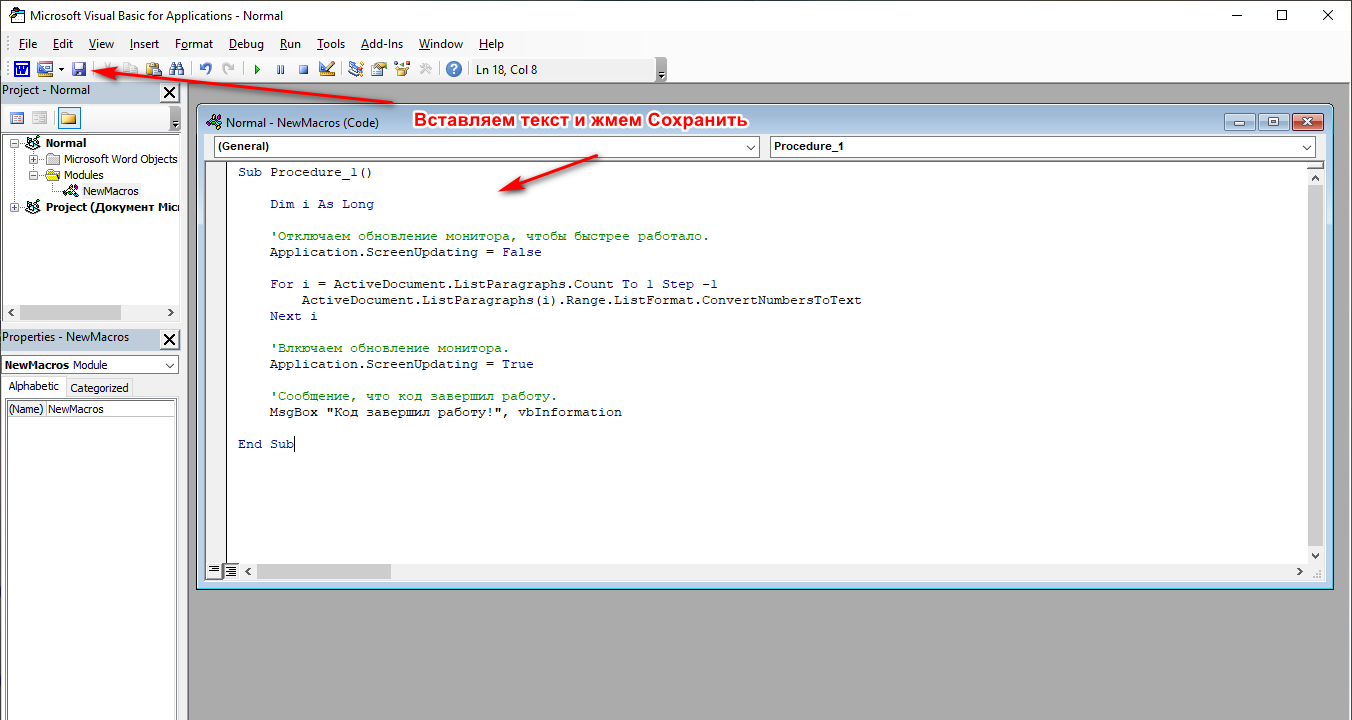Open the Insert object dropdown arrow
Image resolution: width=1352 pixels, height=720 pixels.
point(61,69)
